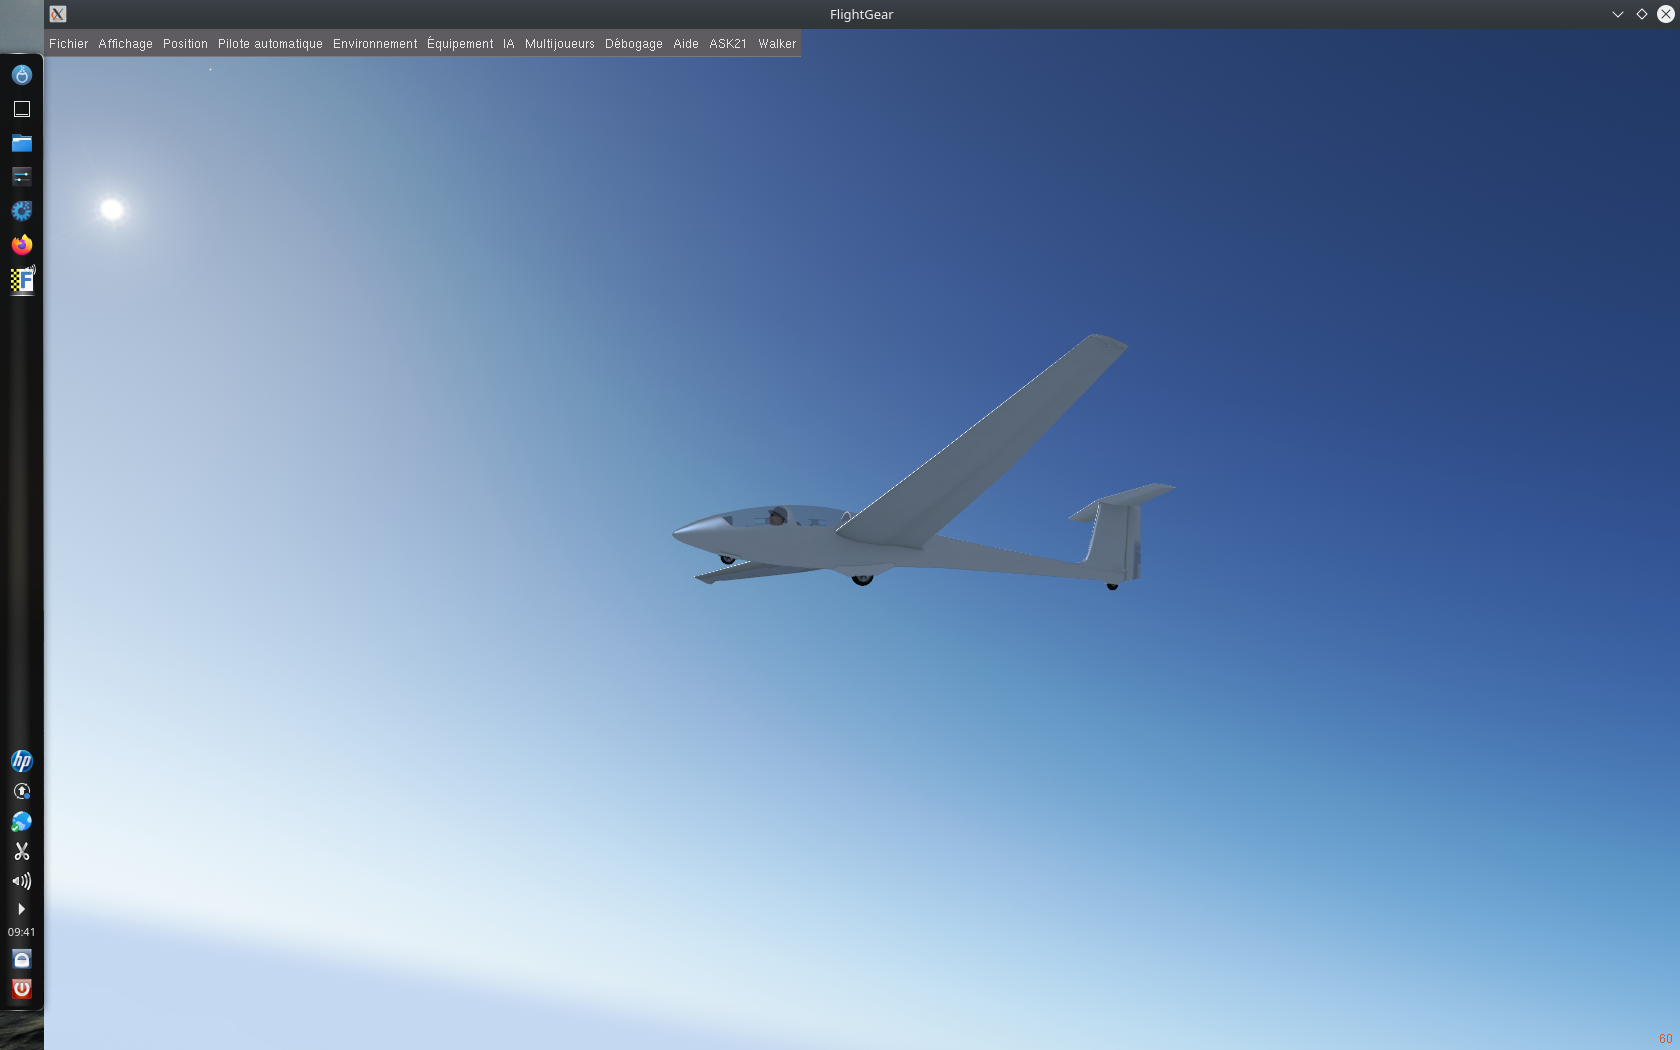Open the Débogage menu
The height and width of the screenshot is (1050, 1680).
point(633,44)
